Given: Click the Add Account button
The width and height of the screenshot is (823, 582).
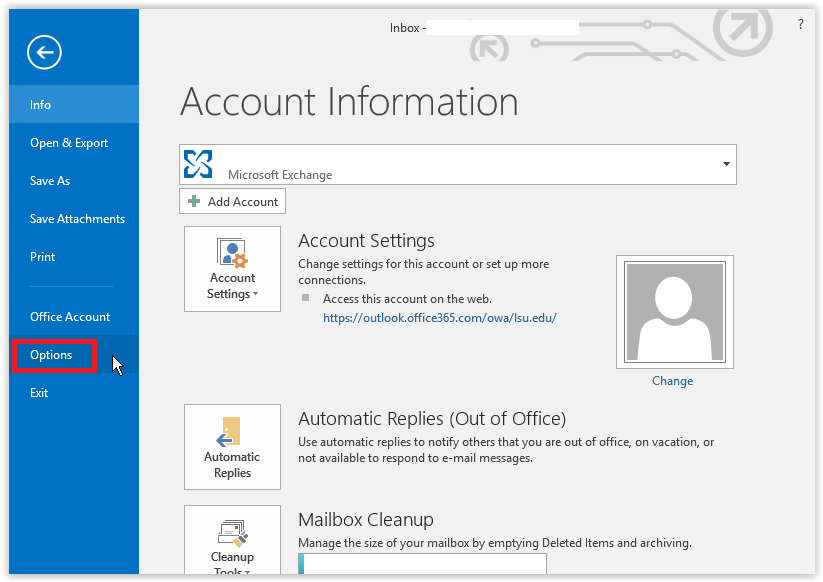Looking at the screenshot, I should [233, 202].
